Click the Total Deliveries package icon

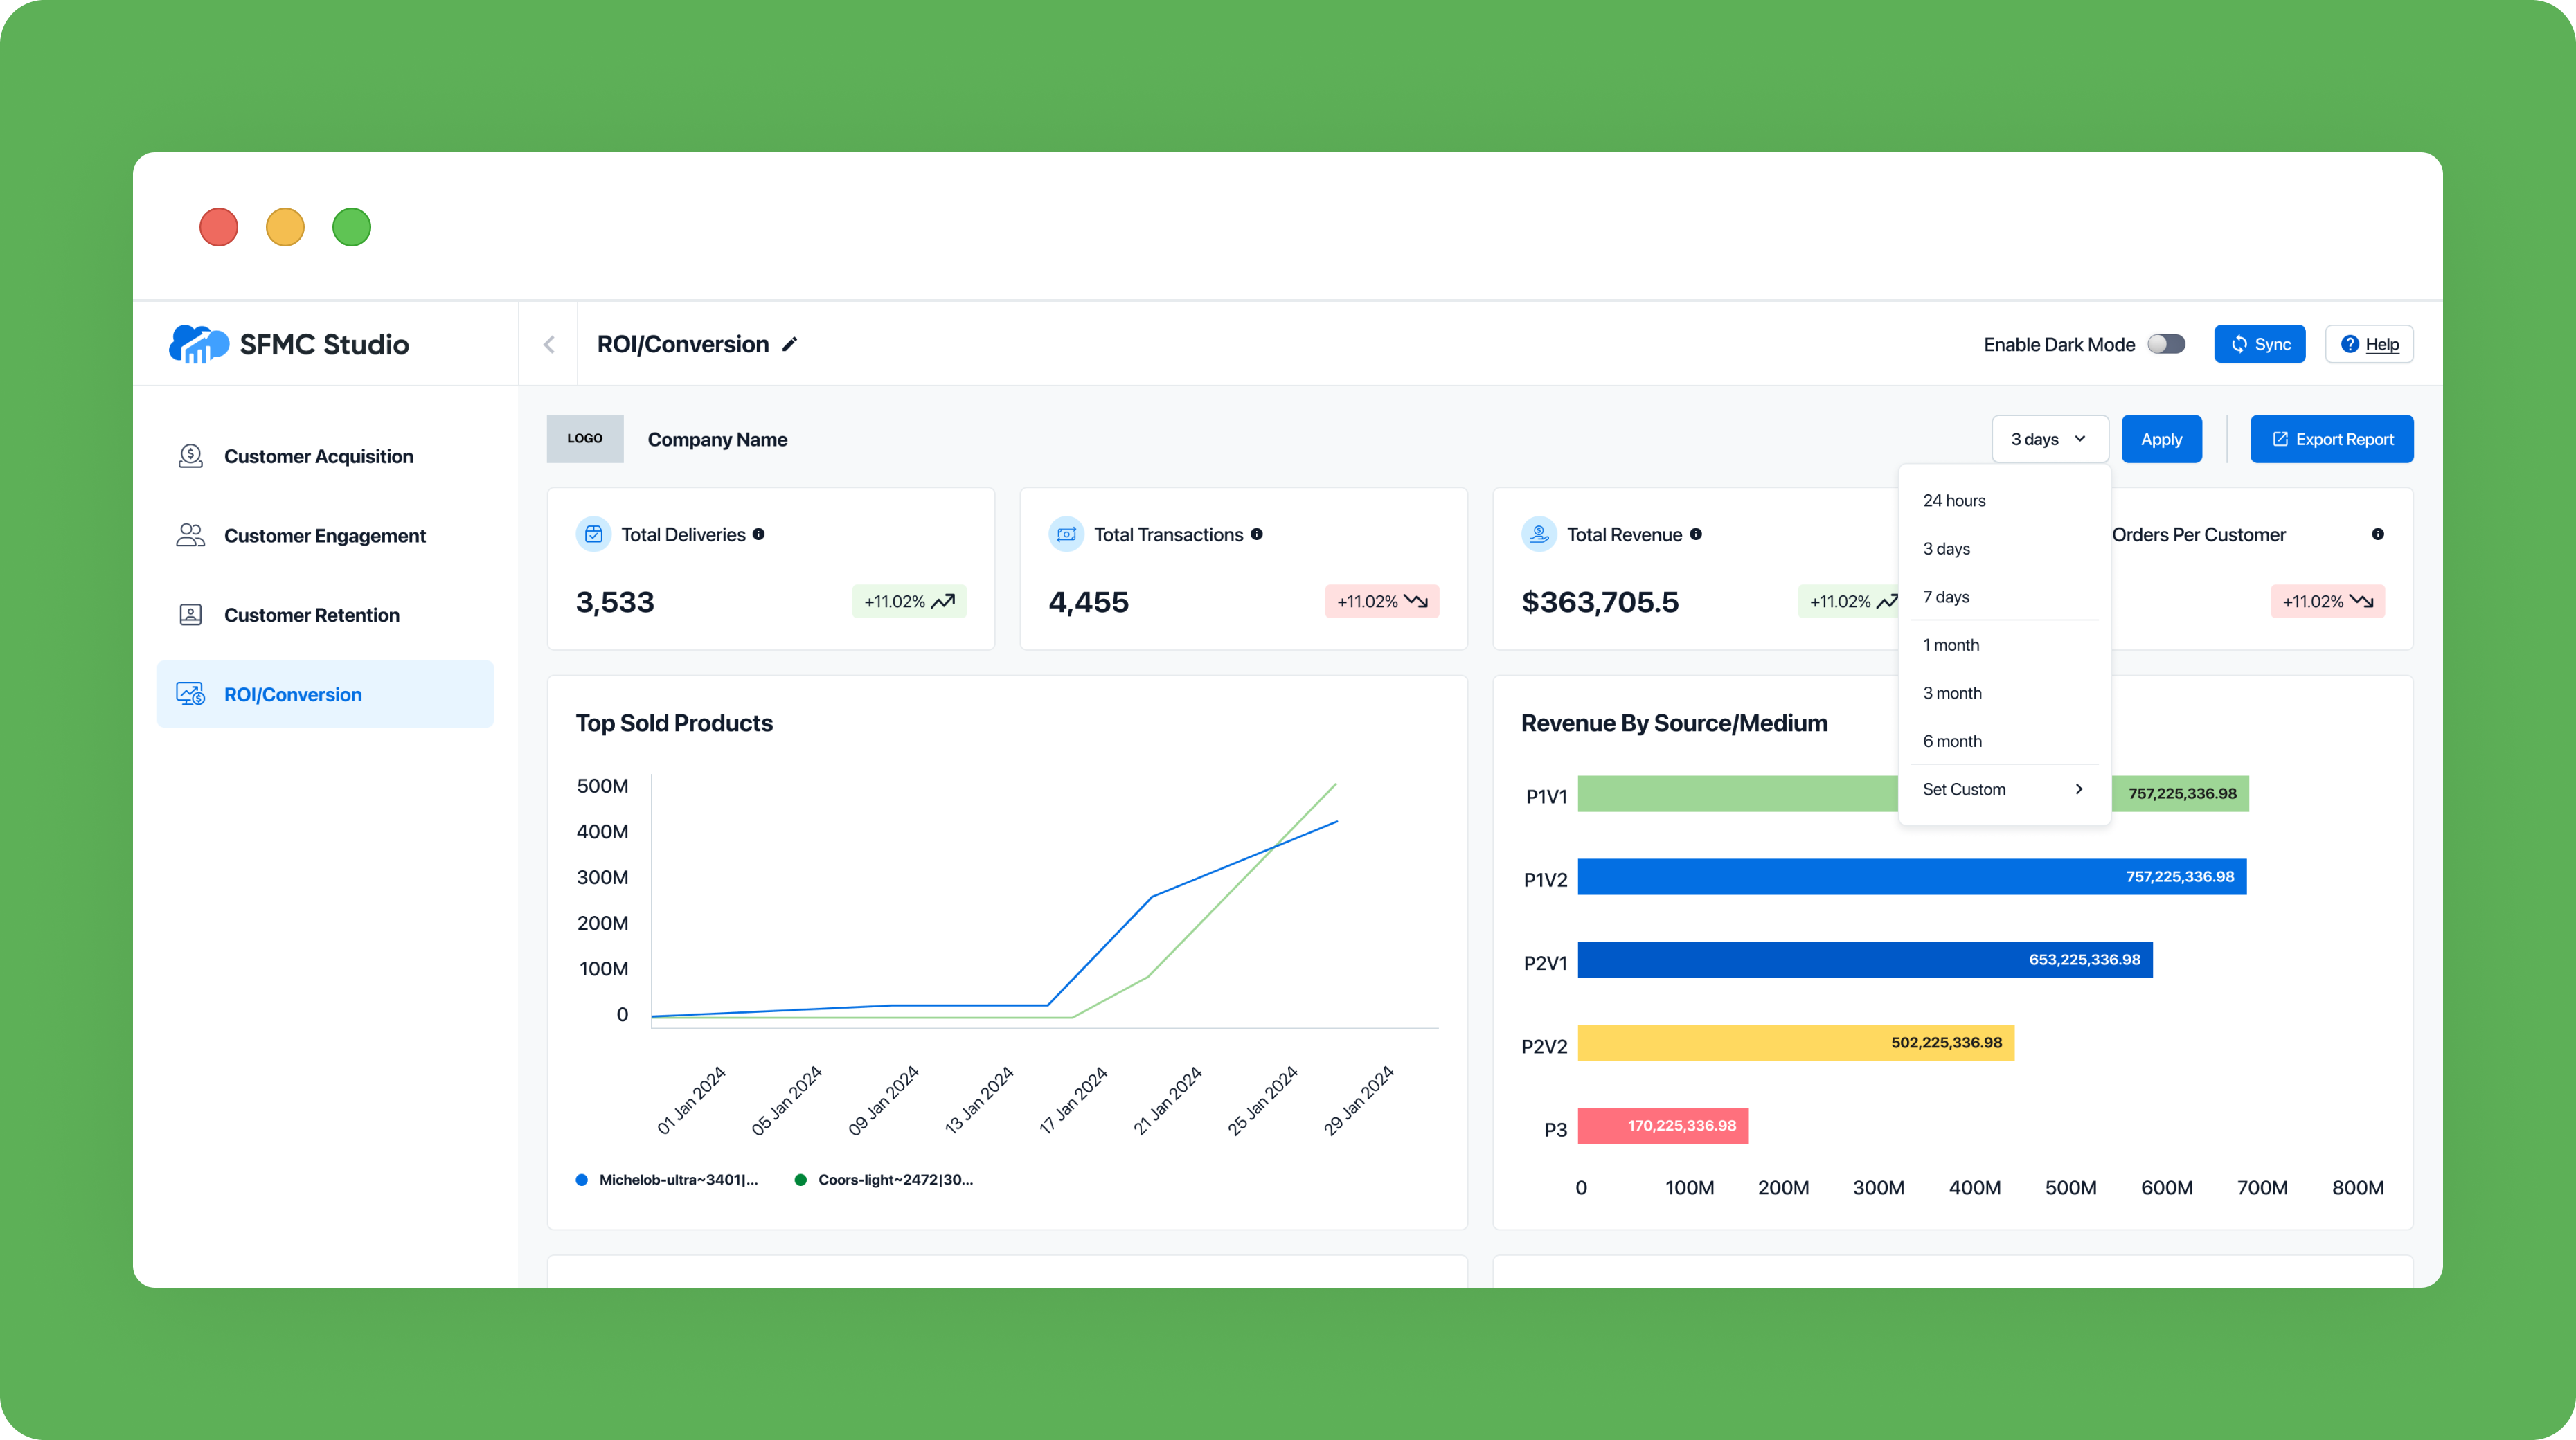[x=593, y=534]
